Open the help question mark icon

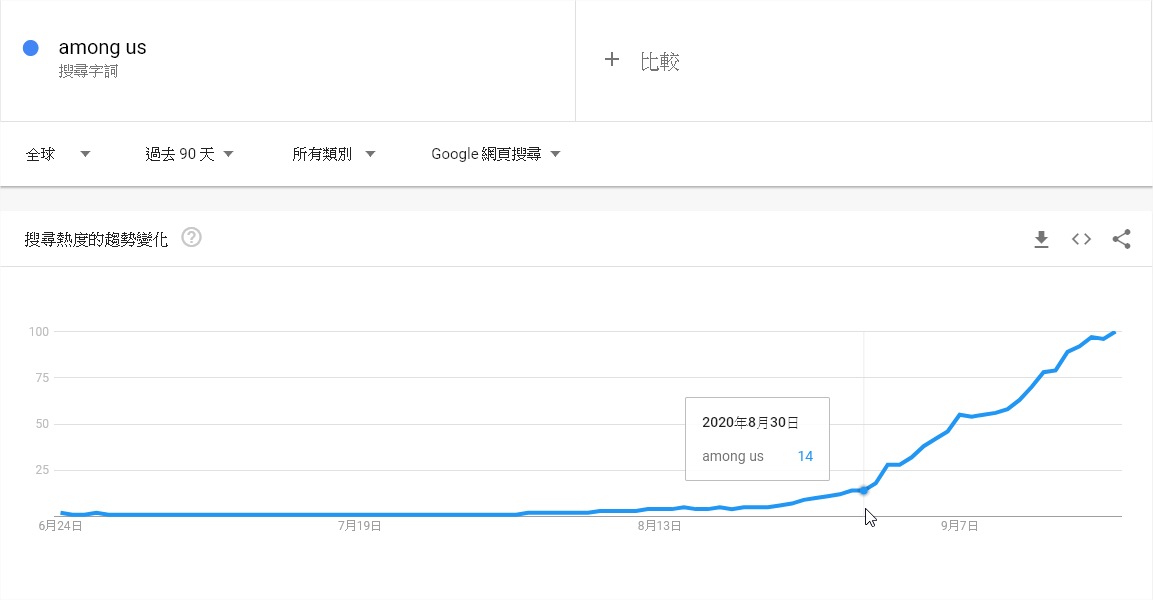(x=191, y=238)
